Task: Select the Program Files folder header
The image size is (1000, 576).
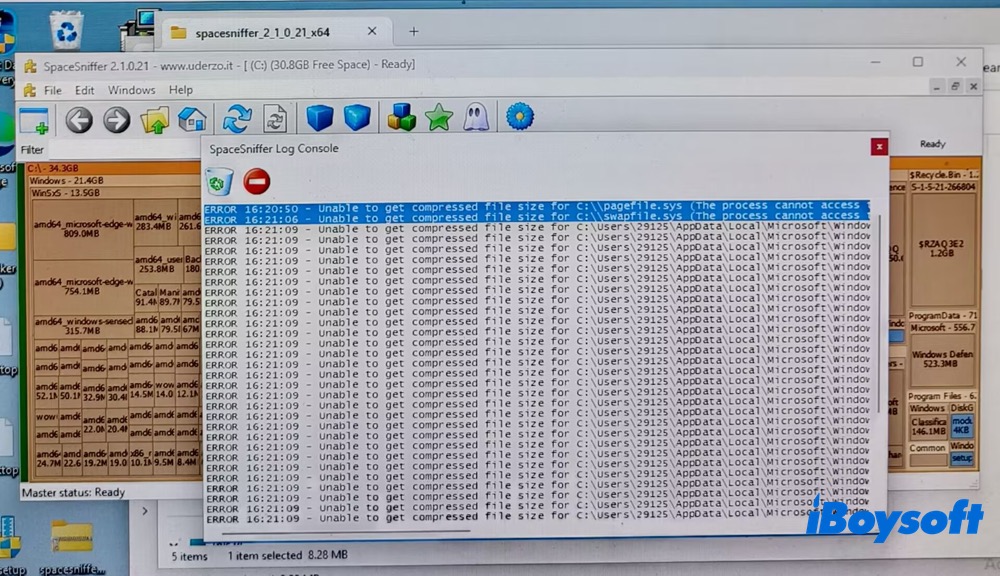Action: (x=943, y=395)
